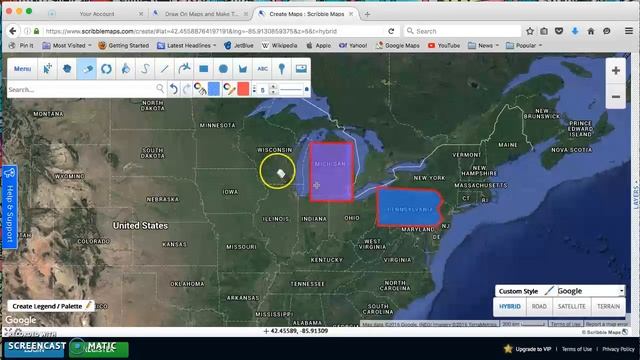
Task: Open the fill color picker icon
Action: [200, 89]
